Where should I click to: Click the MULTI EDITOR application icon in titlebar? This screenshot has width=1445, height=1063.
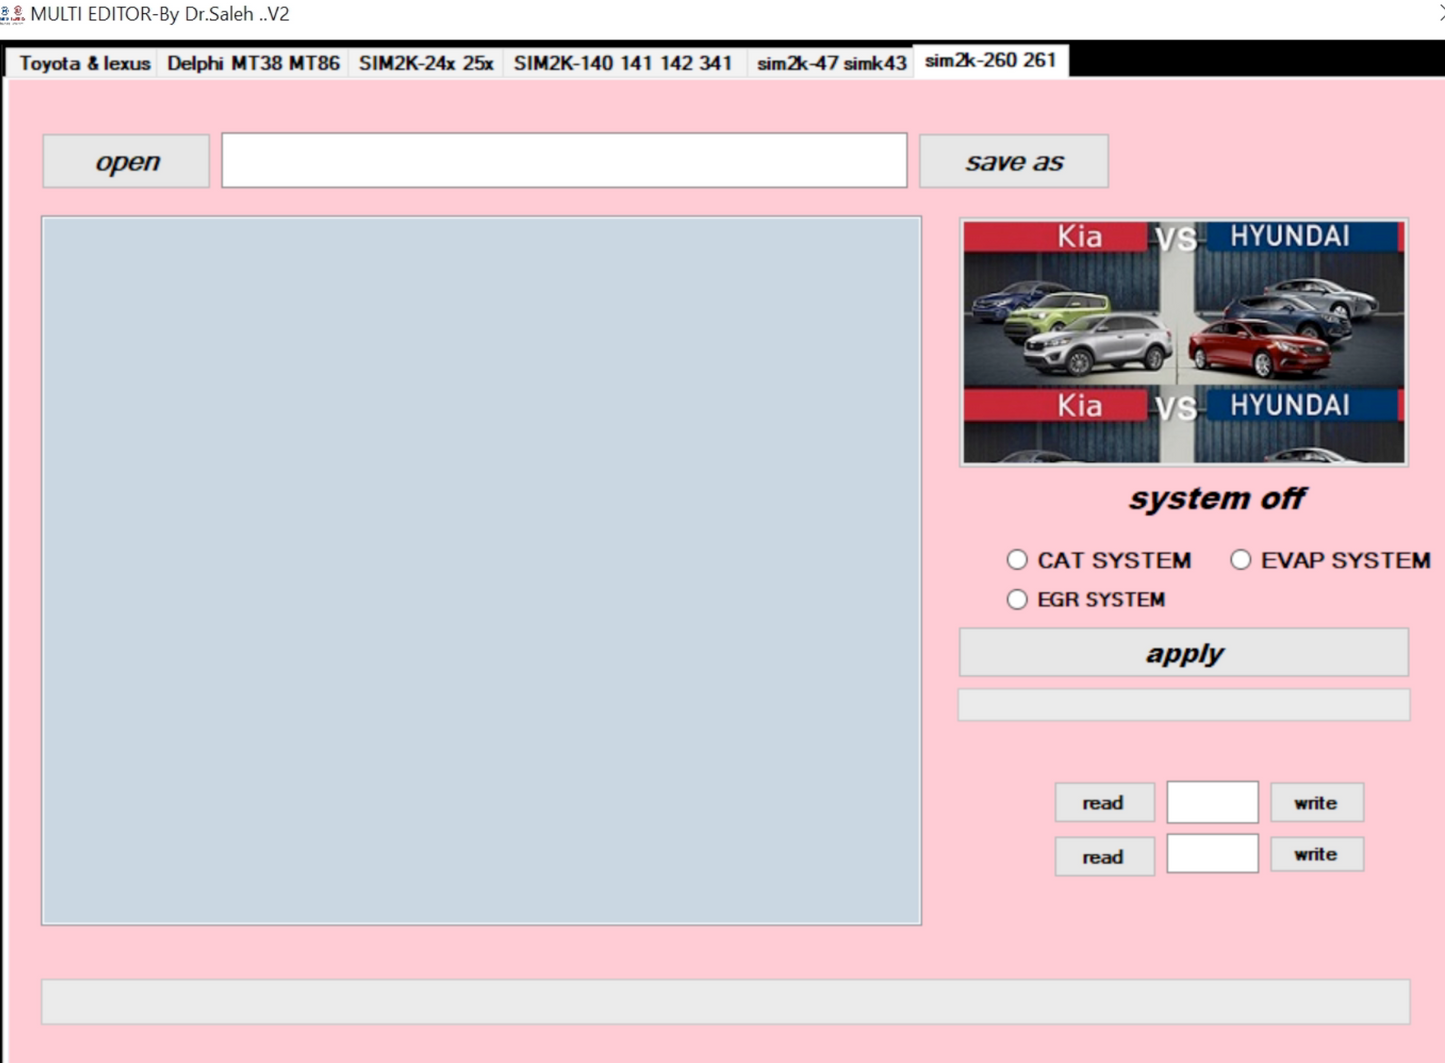point(13,13)
